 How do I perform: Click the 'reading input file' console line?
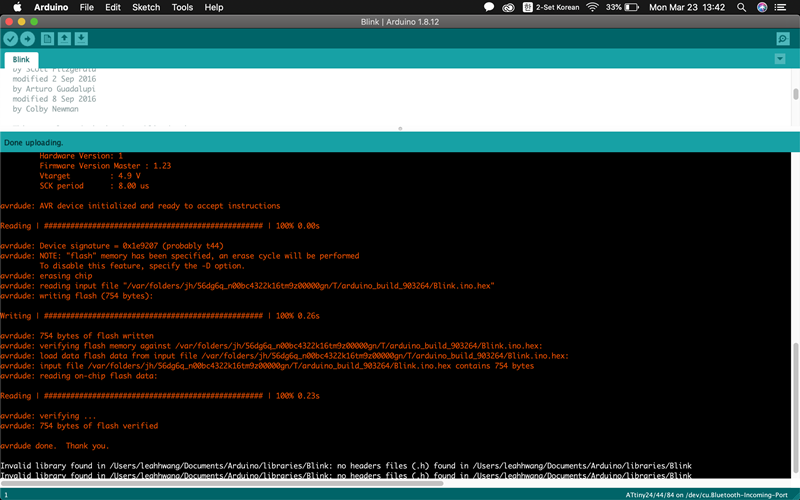coord(247,286)
